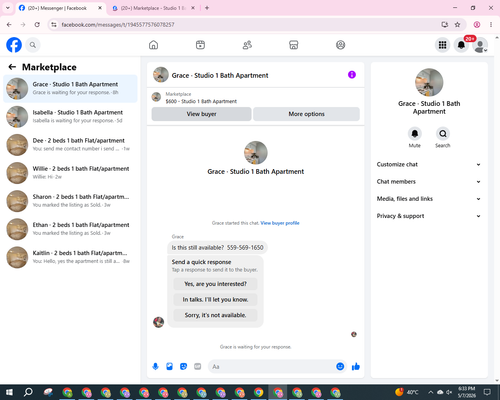This screenshot has width=500, height=400.
Task: Open the notifications bell icon
Action: tap(461, 45)
